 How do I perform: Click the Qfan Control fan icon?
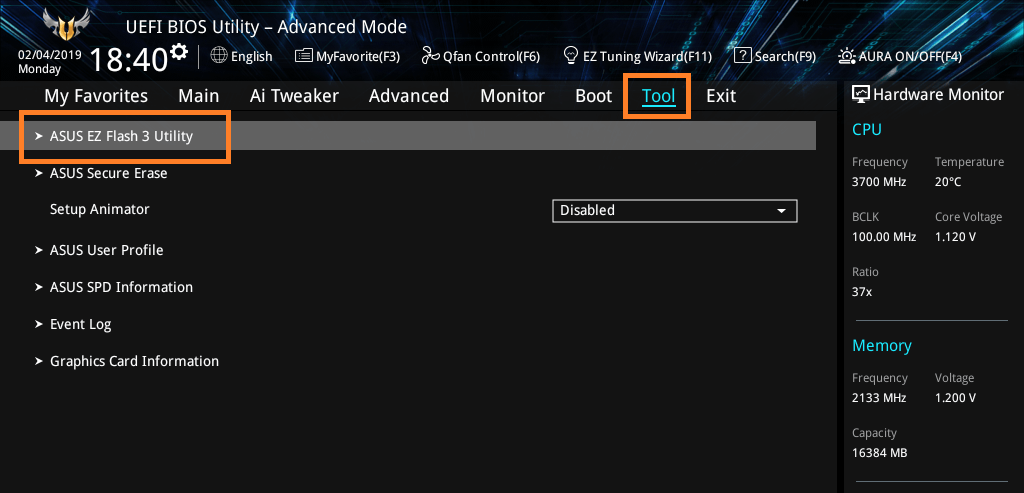pyautogui.click(x=431, y=56)
